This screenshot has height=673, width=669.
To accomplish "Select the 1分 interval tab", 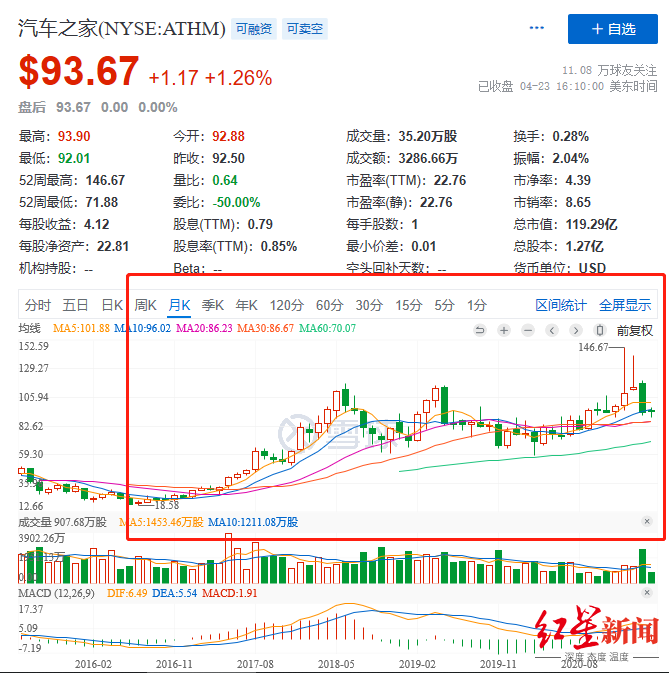I will 476,305.
